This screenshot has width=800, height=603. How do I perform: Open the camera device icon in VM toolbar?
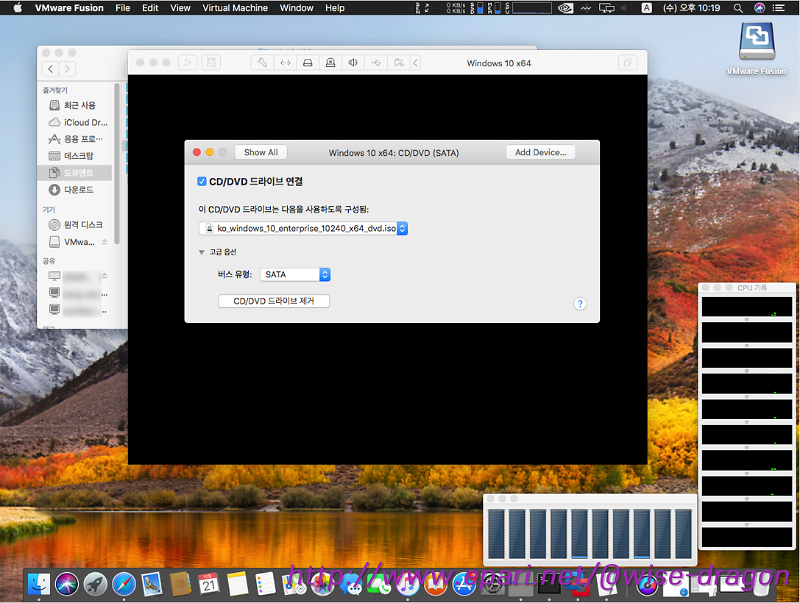pyautogui.click(x=331, y=63)
